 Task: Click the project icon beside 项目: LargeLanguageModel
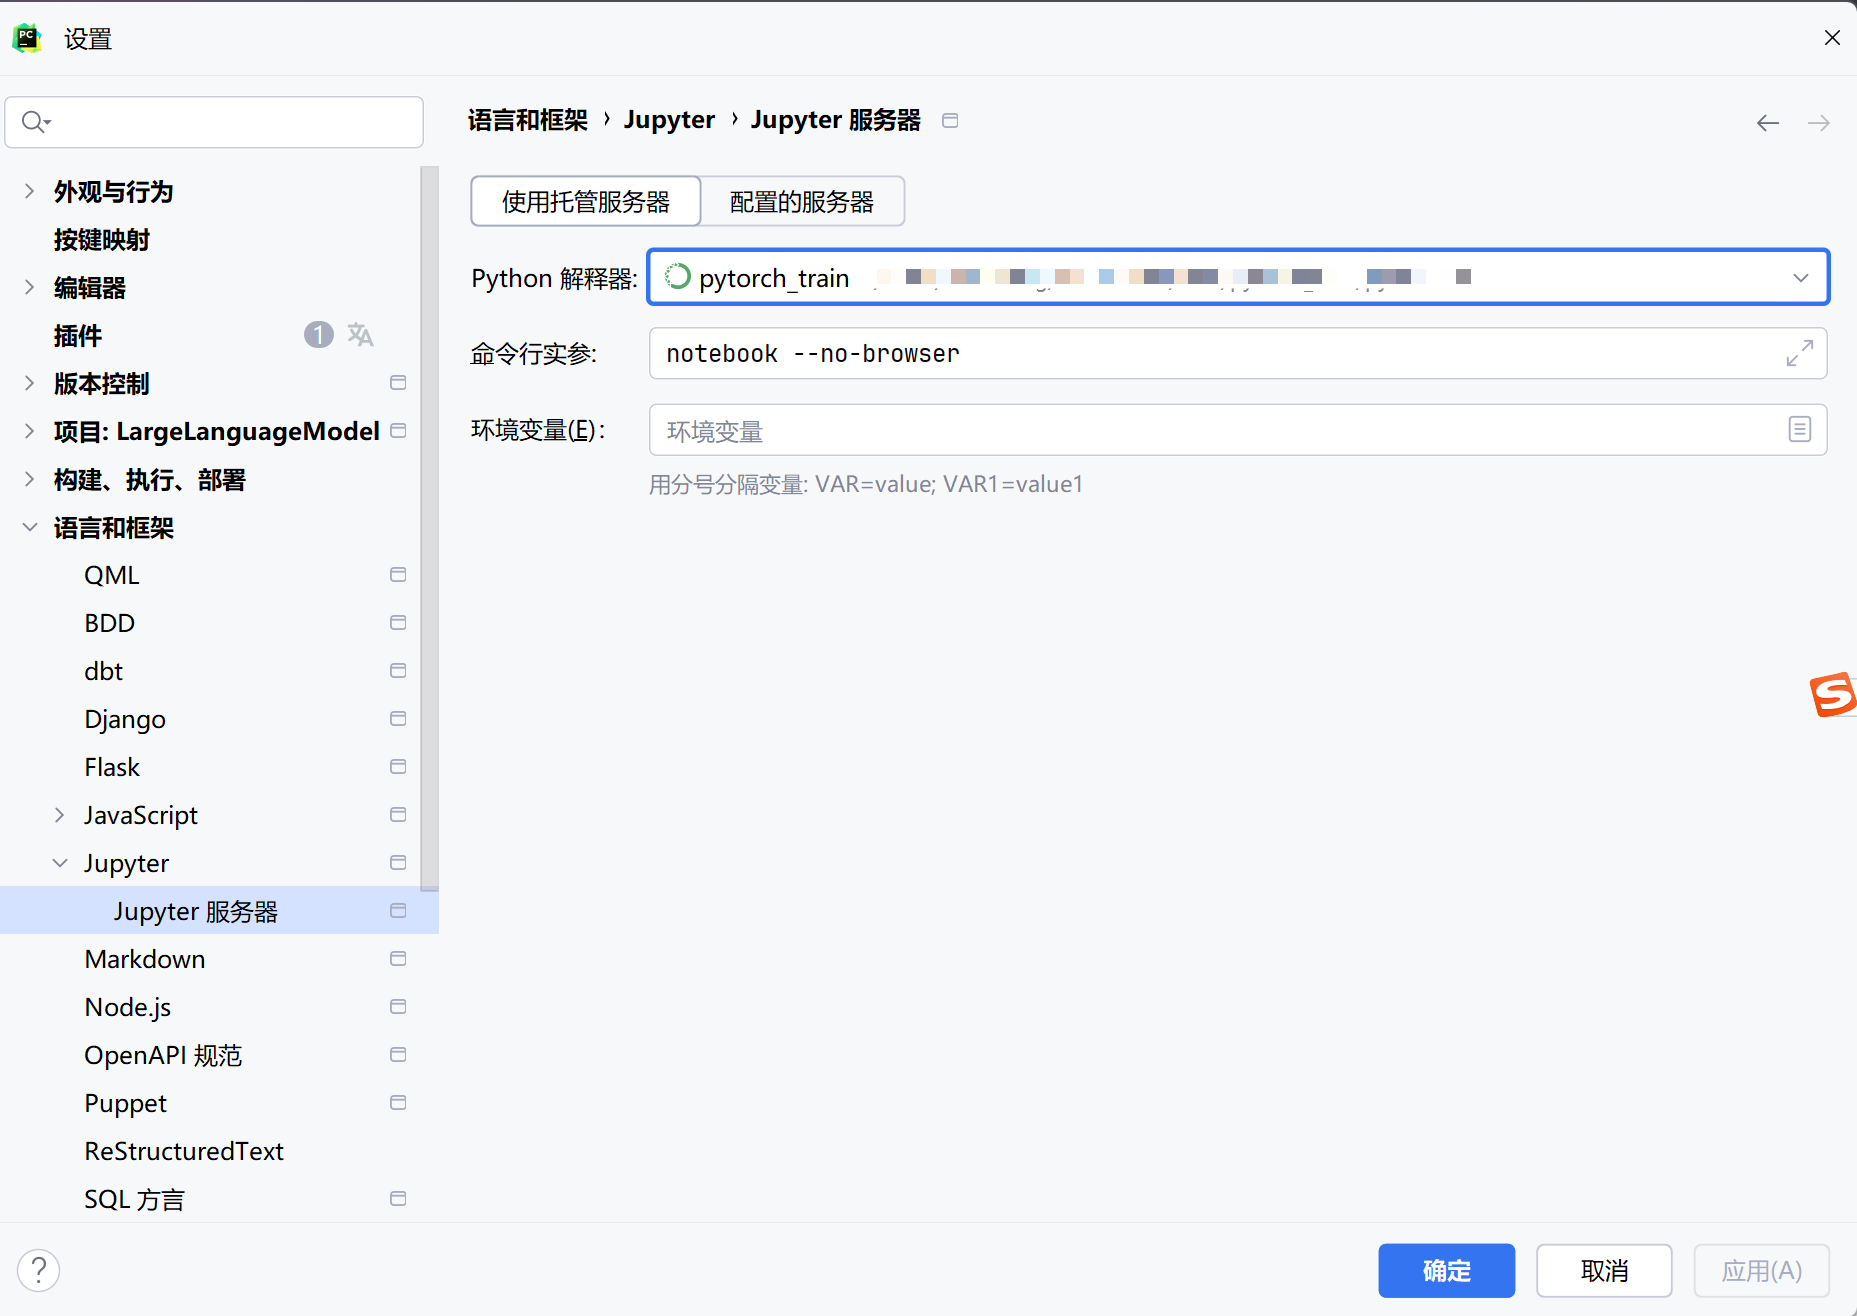[x=398, y=431]
